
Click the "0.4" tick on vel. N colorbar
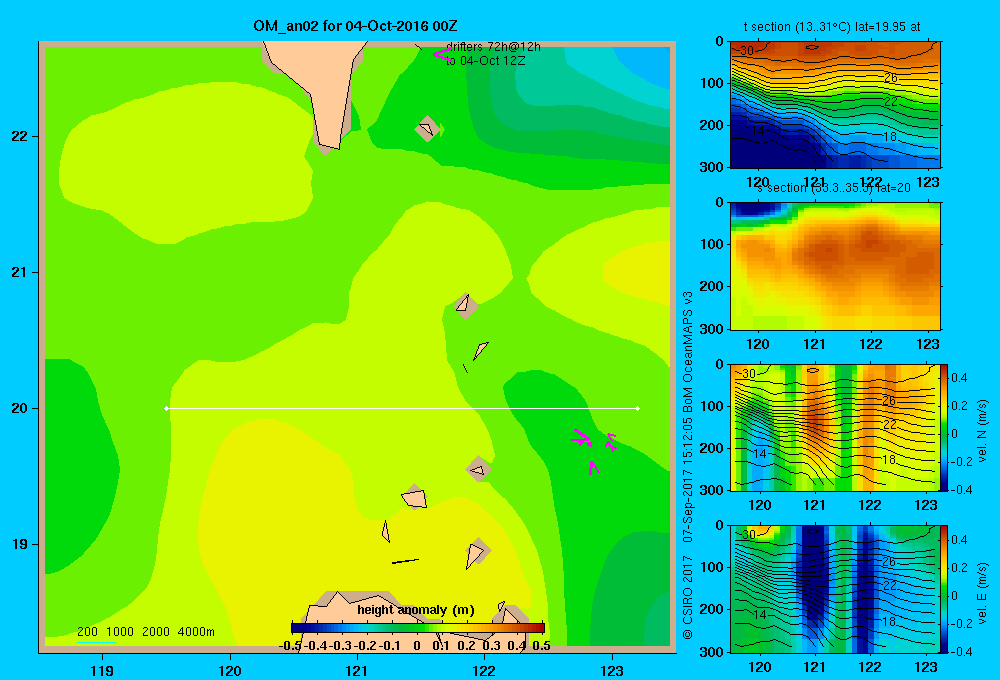[x=959, y=378]
